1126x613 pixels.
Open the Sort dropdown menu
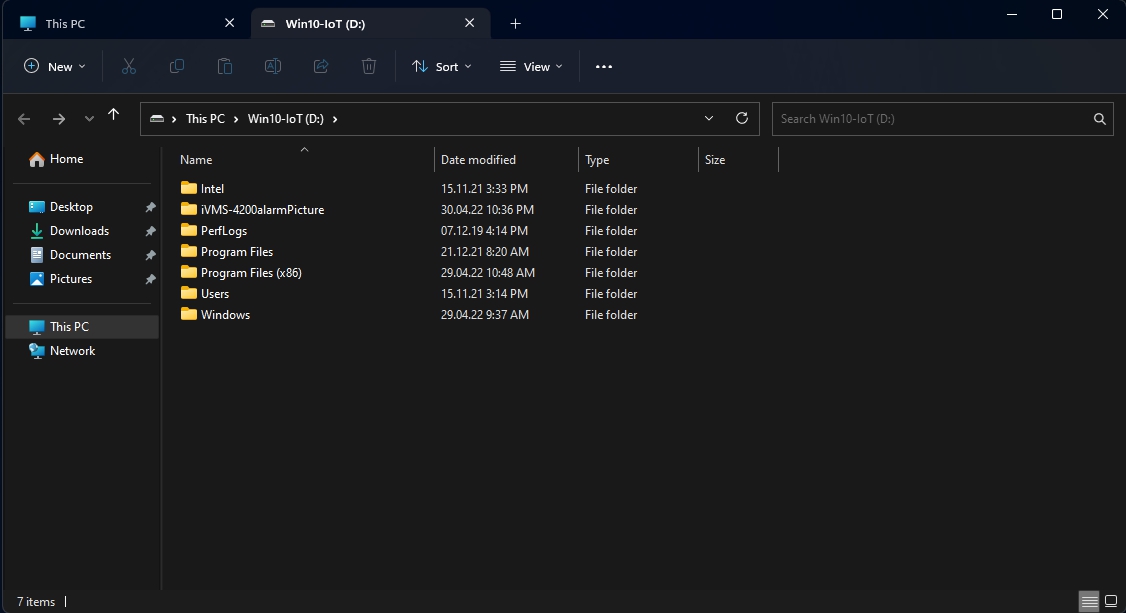[442, 66]
